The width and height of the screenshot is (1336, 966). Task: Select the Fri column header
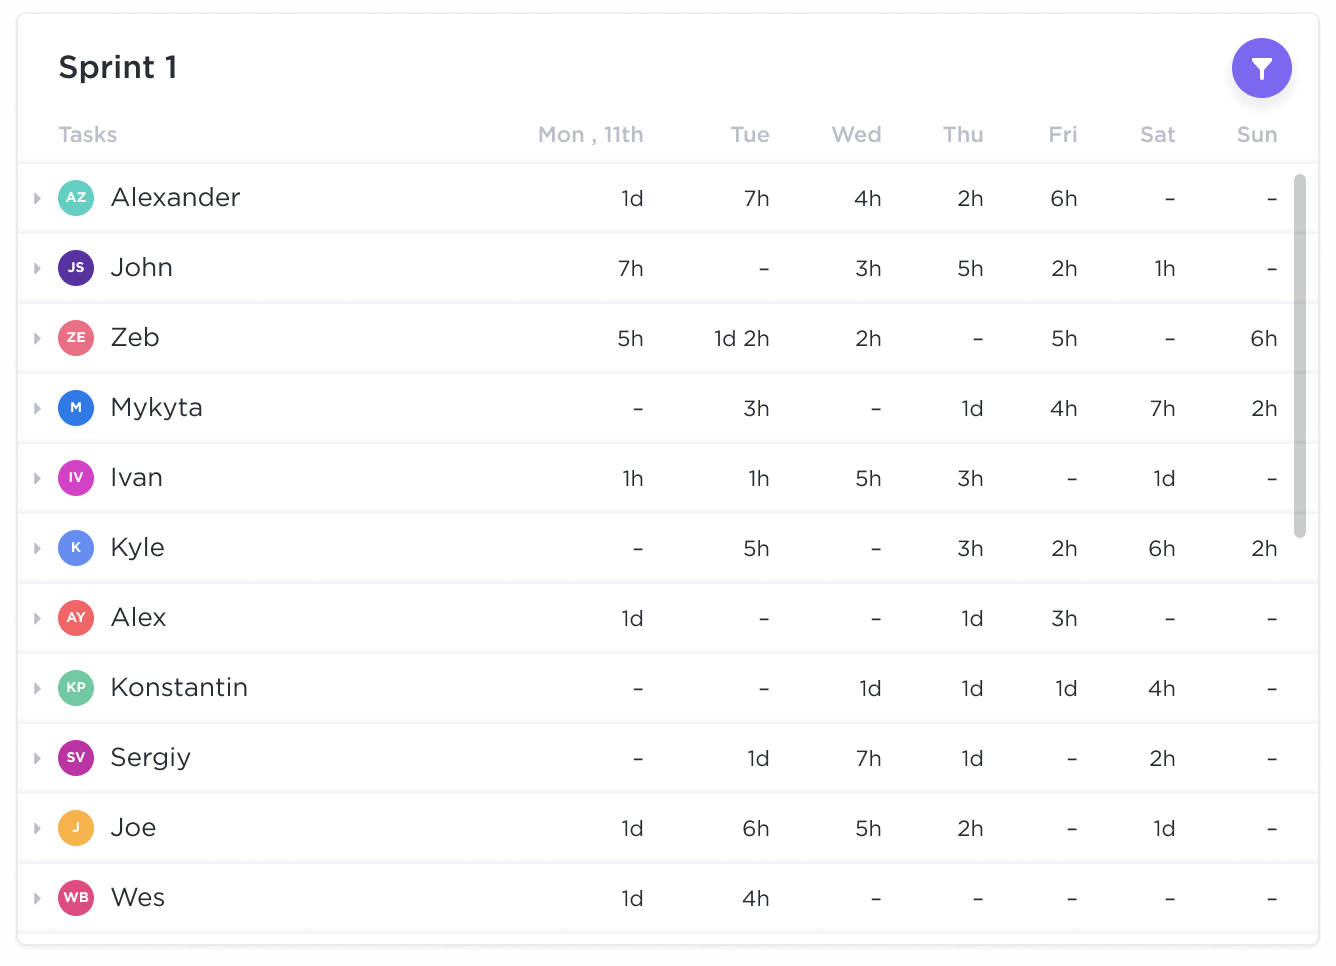[1062, 135]
